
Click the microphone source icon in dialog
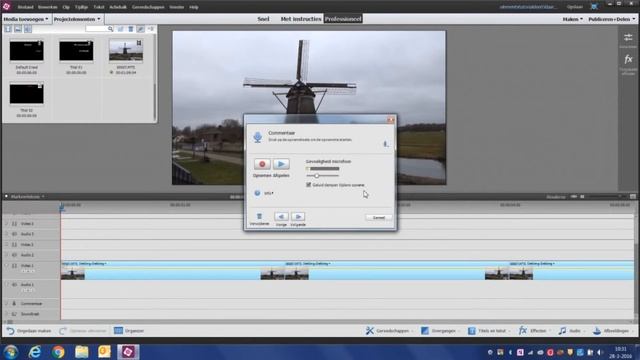386,144
